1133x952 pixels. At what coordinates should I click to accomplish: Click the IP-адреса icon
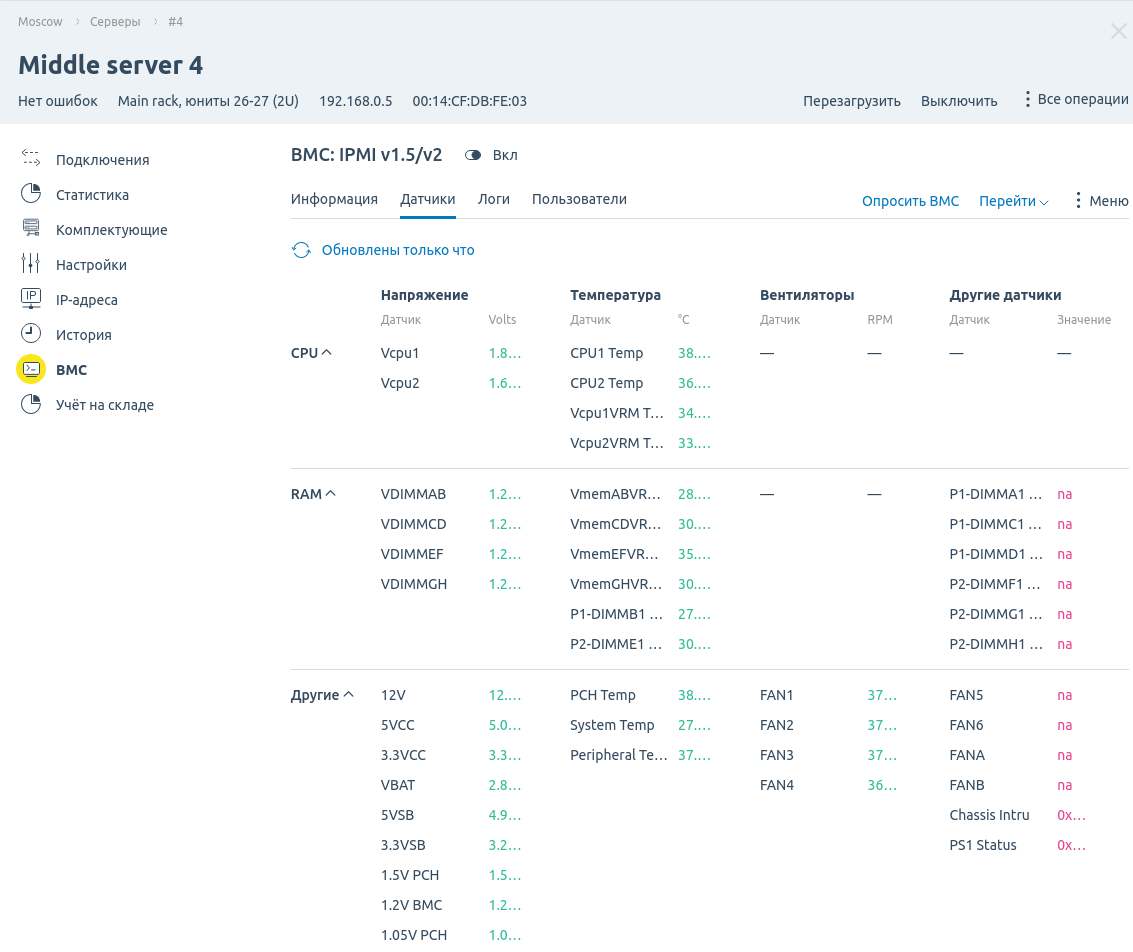pyautogui.click(x=31, y=299)
